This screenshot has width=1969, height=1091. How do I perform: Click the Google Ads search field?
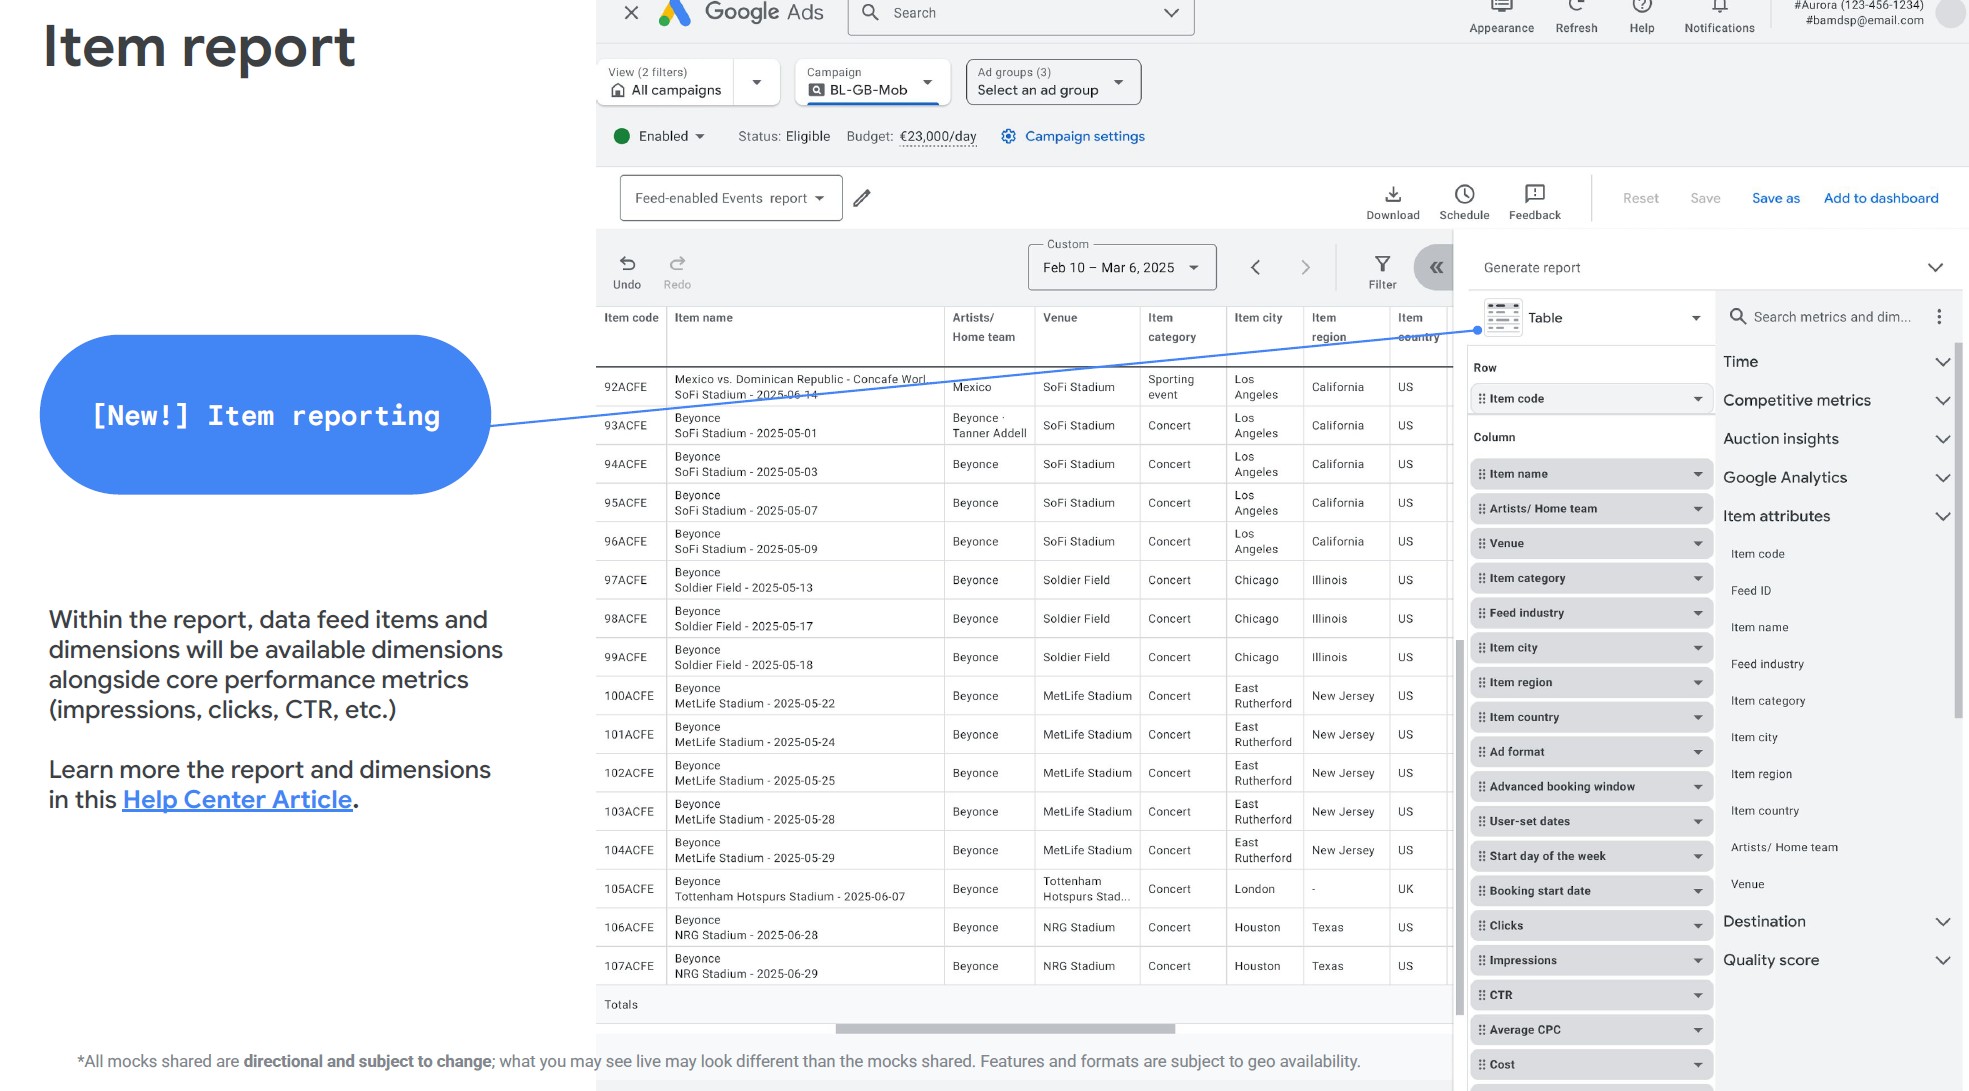click(x=1021, y=14)
